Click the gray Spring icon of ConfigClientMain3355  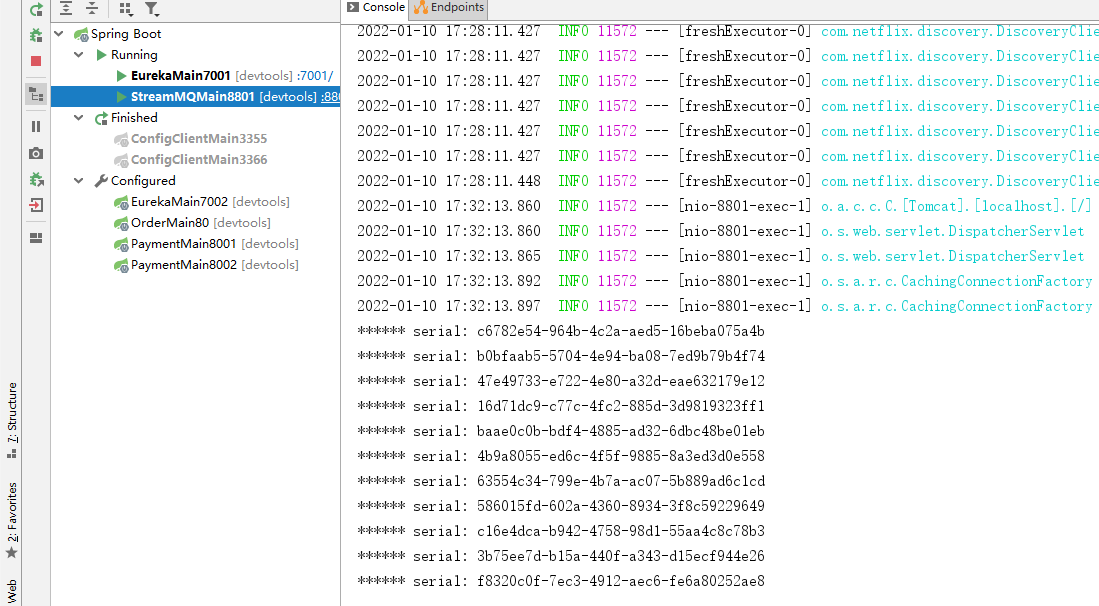click(x=121, y=139)
